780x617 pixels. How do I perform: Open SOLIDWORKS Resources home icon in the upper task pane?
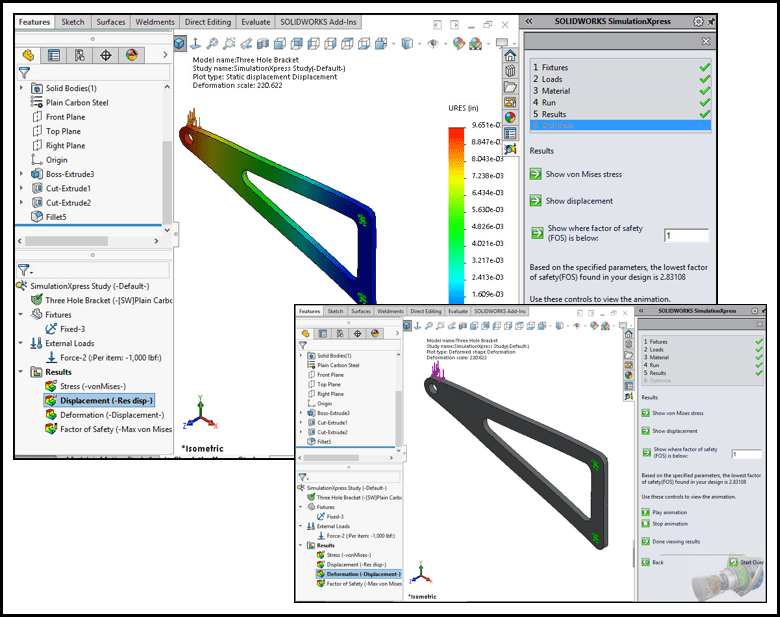coord(510,55)
